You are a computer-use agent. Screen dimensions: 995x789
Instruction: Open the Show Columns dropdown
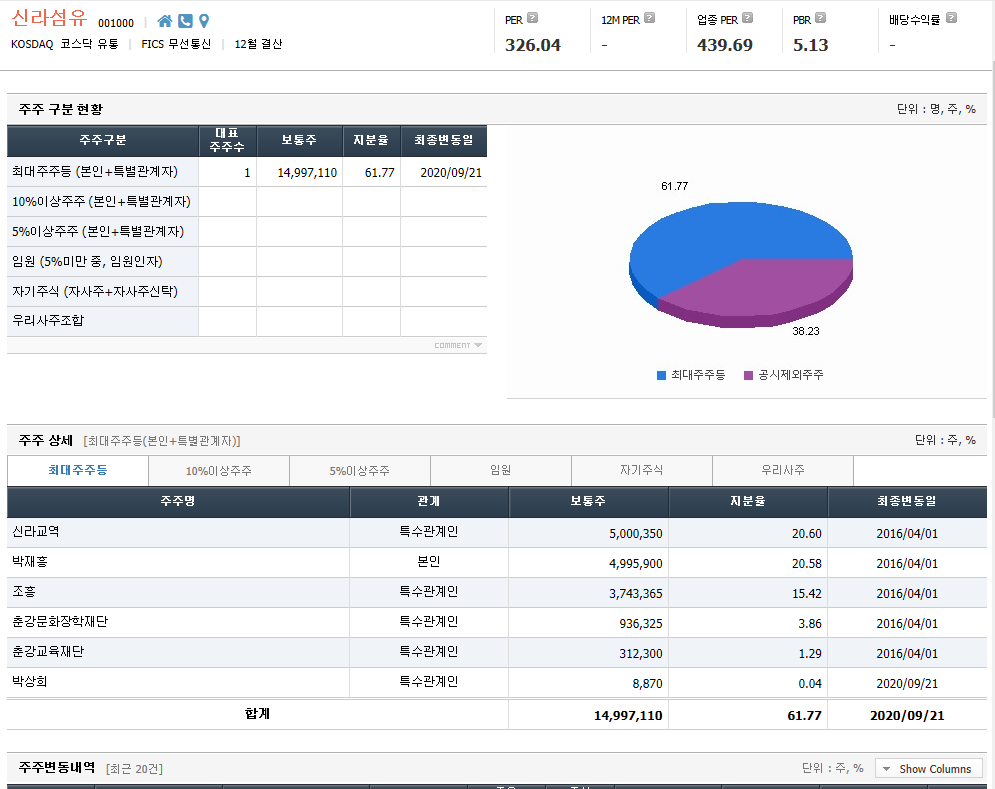click(x=928, y=769)
